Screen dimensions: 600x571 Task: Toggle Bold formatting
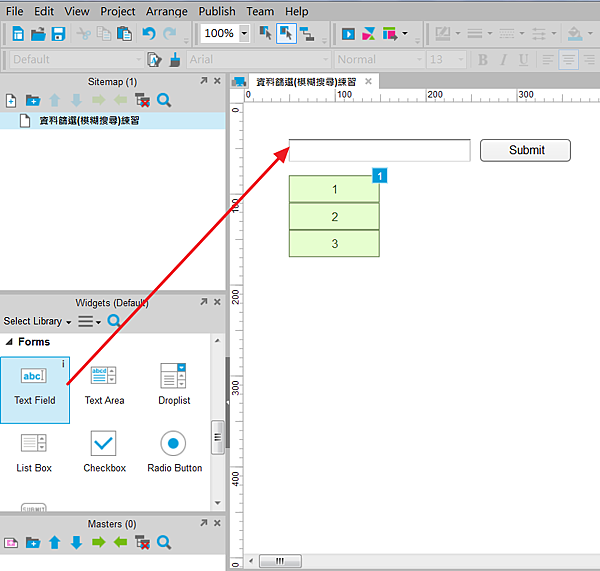[483, 60]
